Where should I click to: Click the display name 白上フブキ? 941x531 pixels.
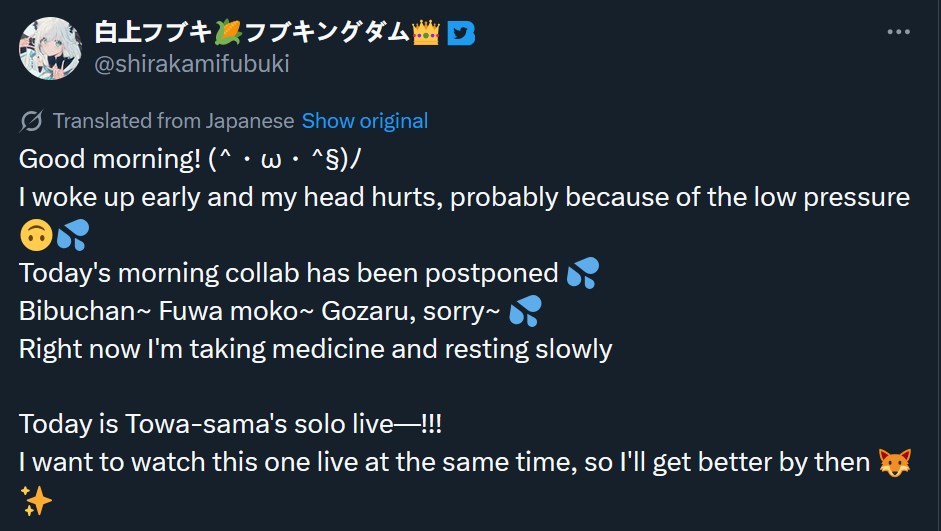pos(152,33)
